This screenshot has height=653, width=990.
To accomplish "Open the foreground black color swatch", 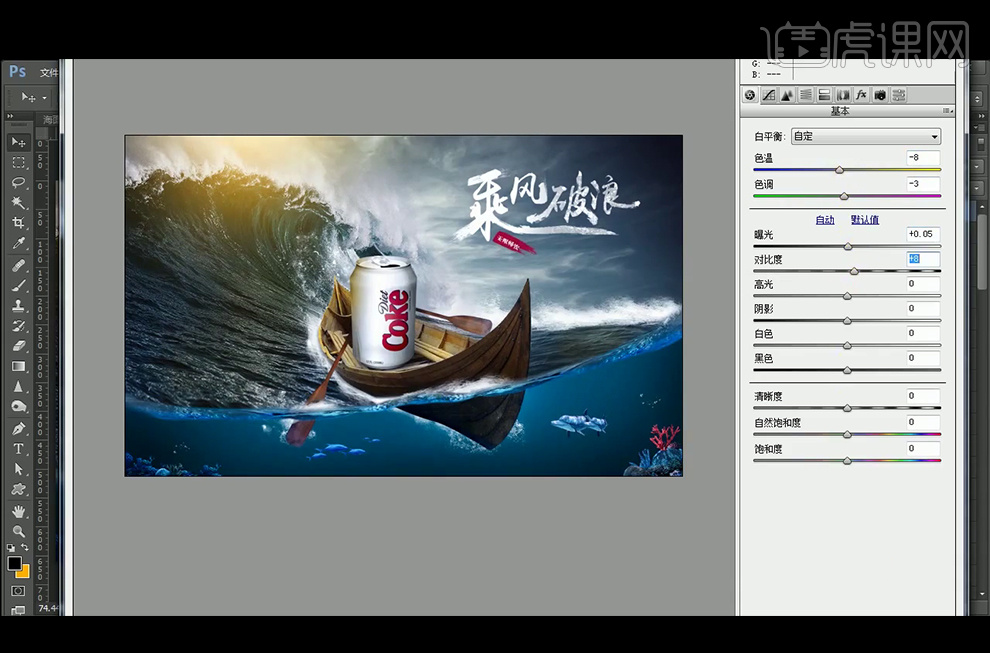I will tap(14, 563).
